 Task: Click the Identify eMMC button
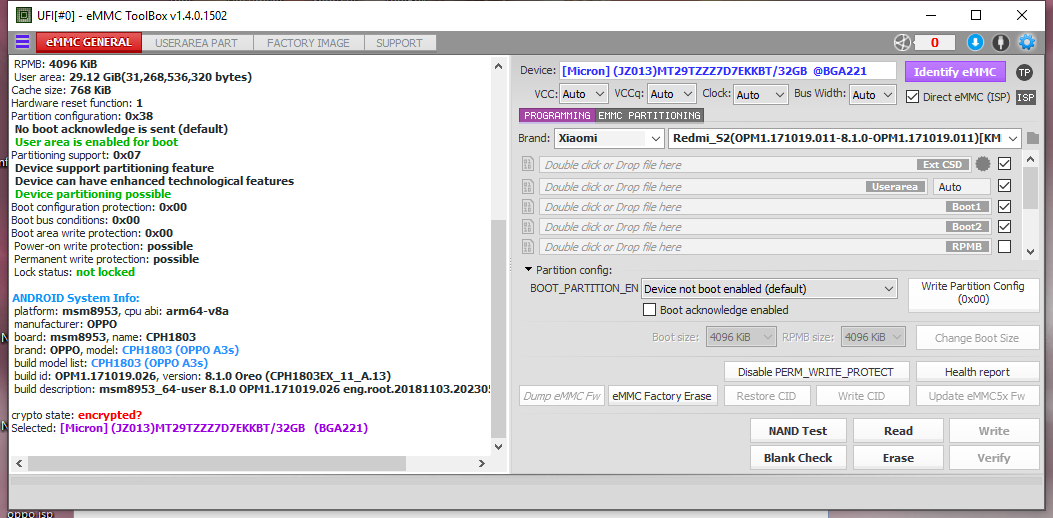coord(954,72)
